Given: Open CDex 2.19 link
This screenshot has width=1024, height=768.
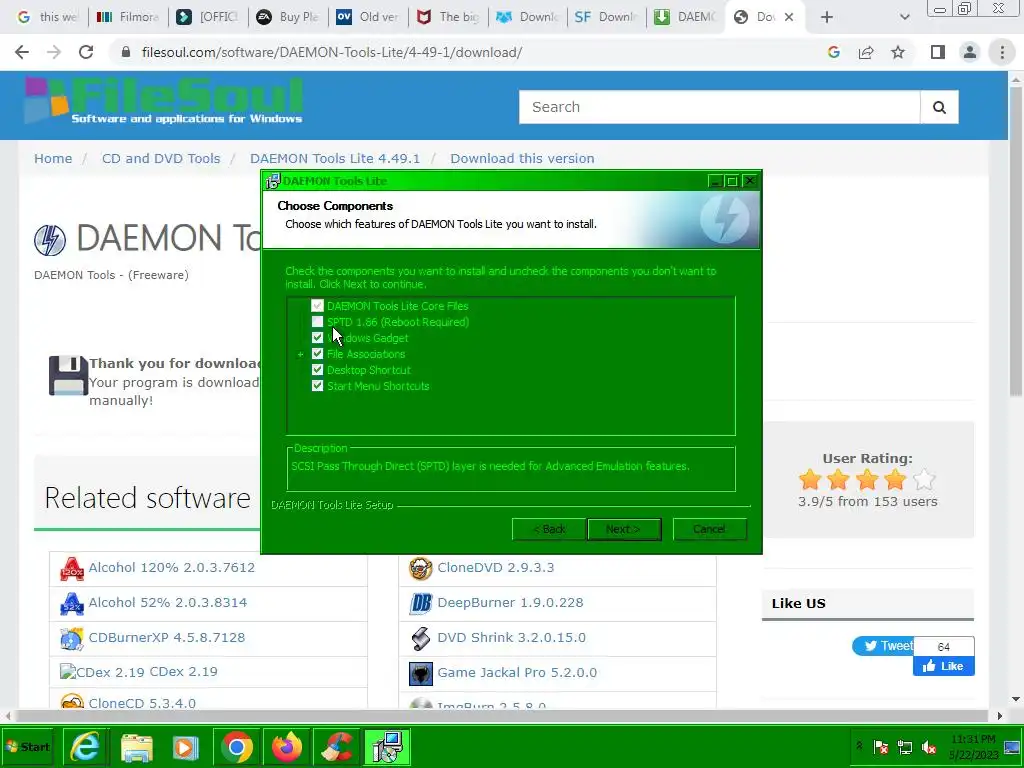Looking at the screenshot, I should click(x=184, y=672).
